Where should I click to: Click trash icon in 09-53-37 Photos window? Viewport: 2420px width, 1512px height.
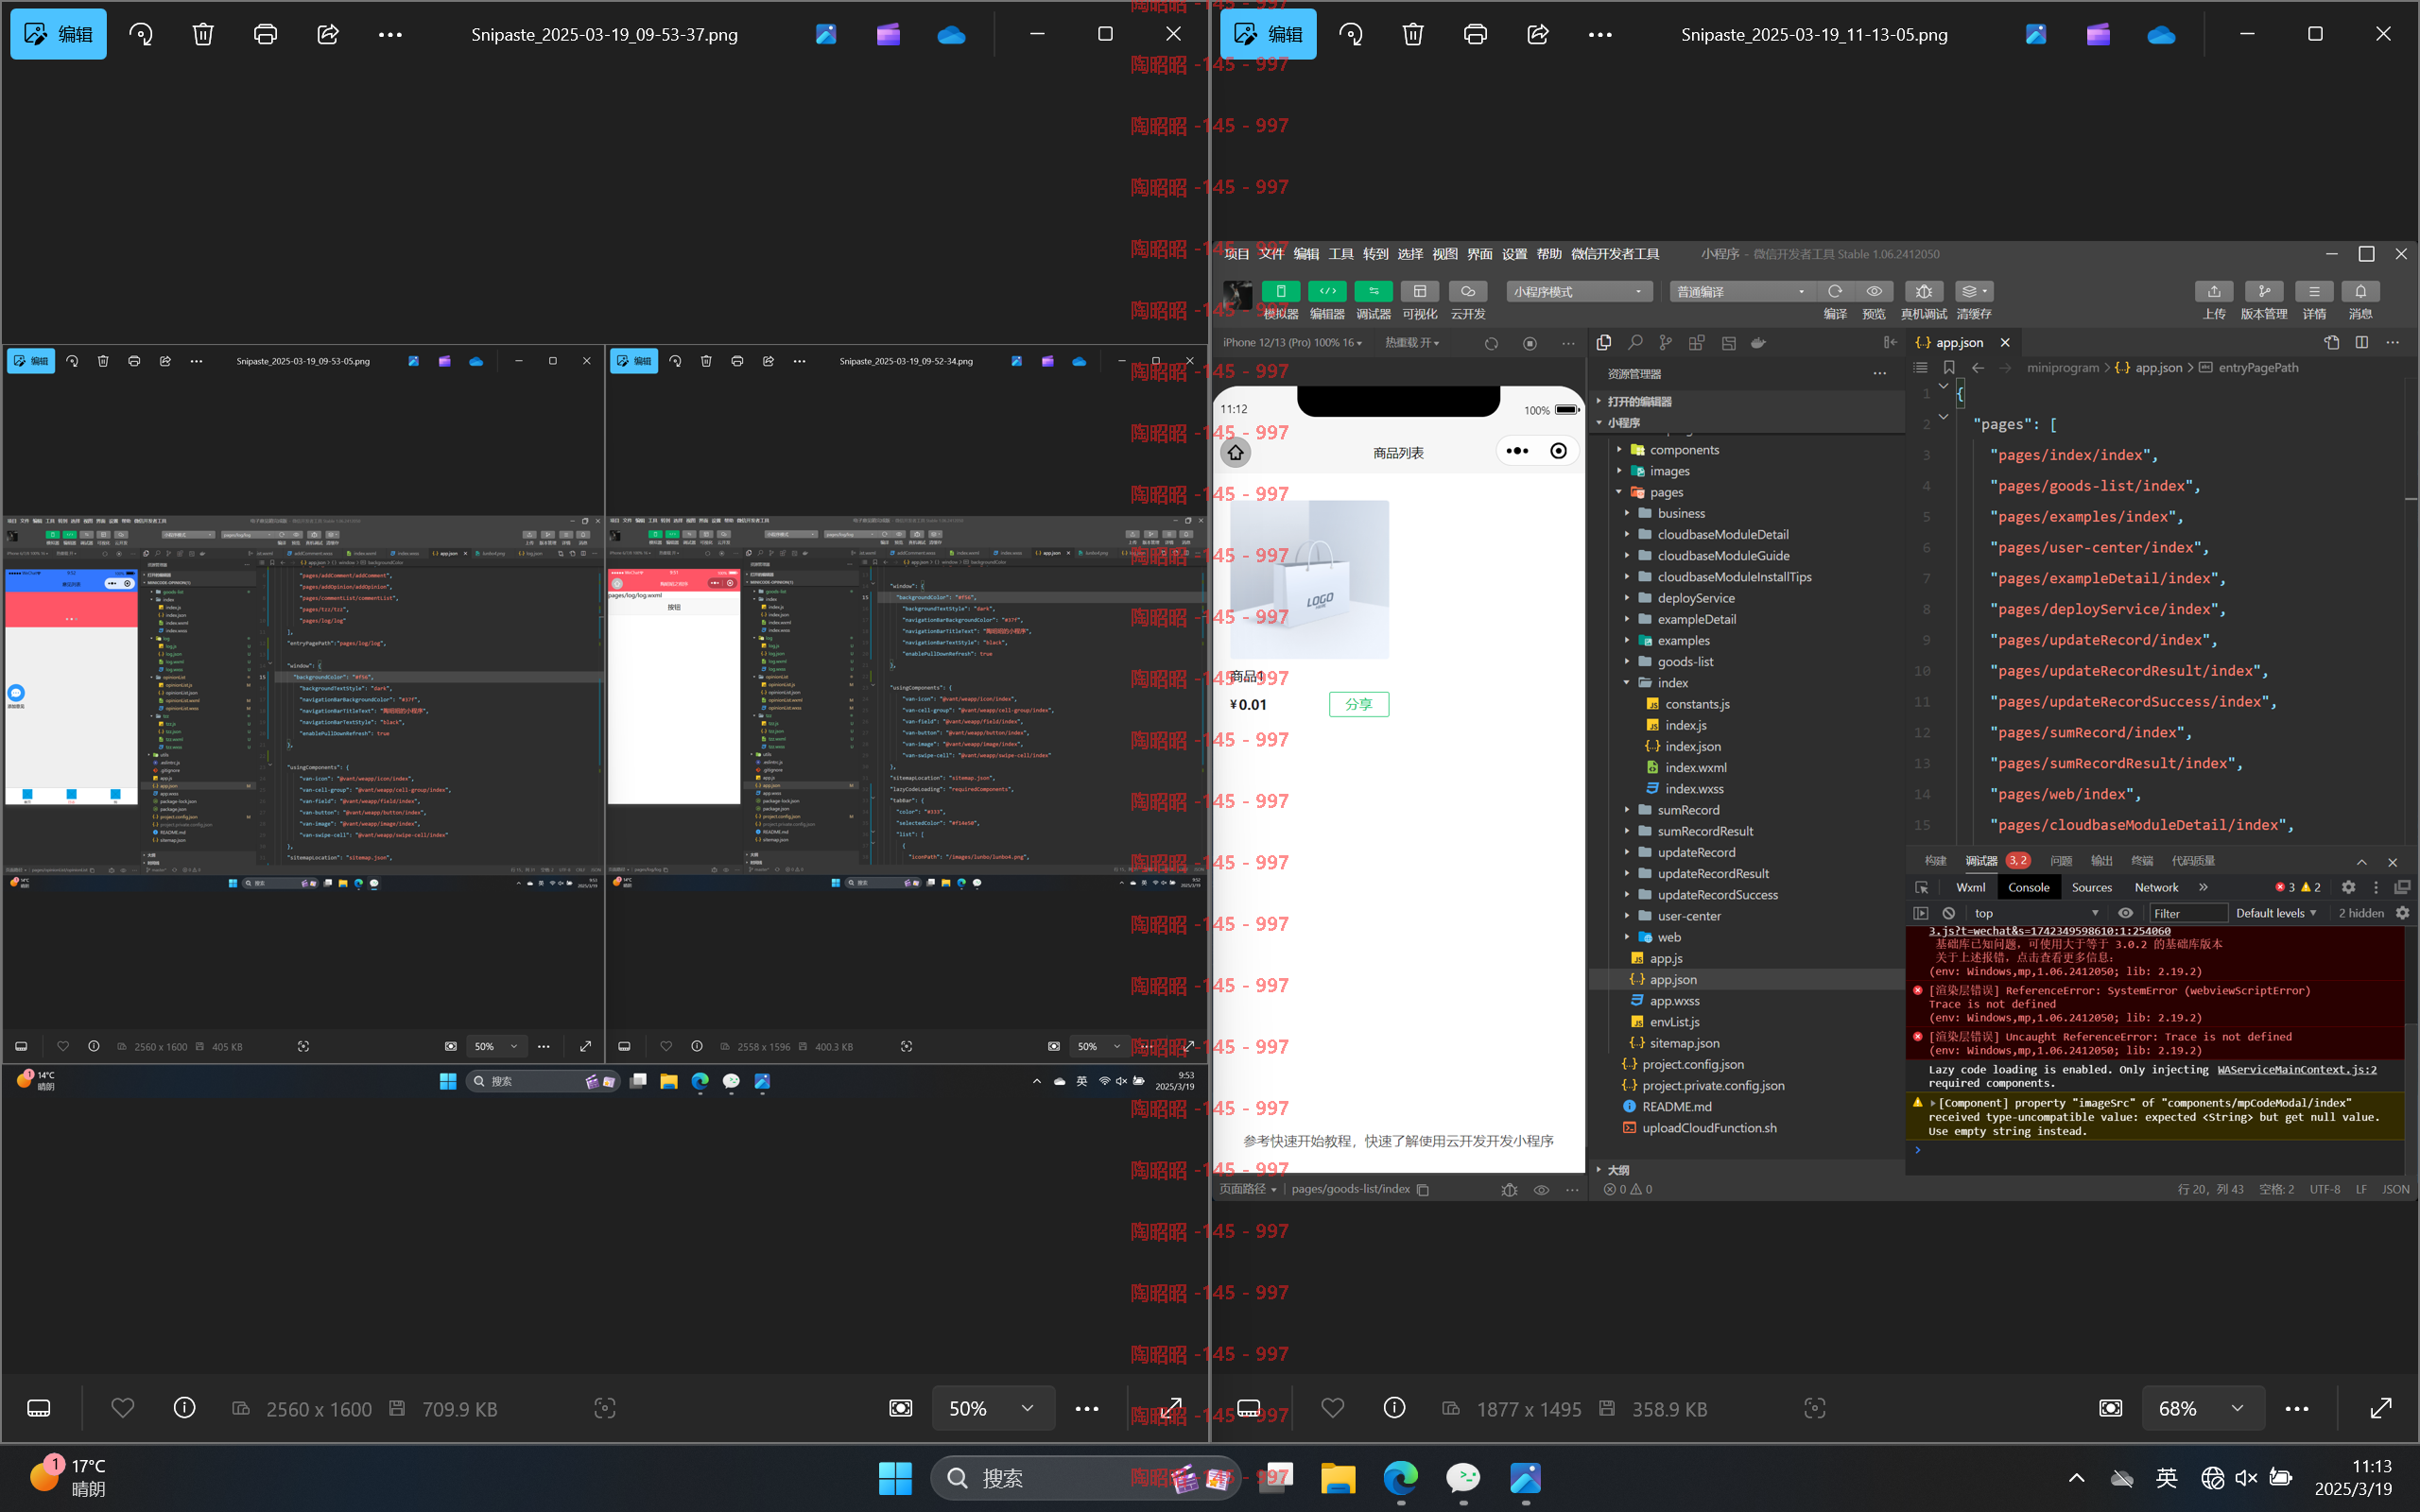tap(203, 34)
